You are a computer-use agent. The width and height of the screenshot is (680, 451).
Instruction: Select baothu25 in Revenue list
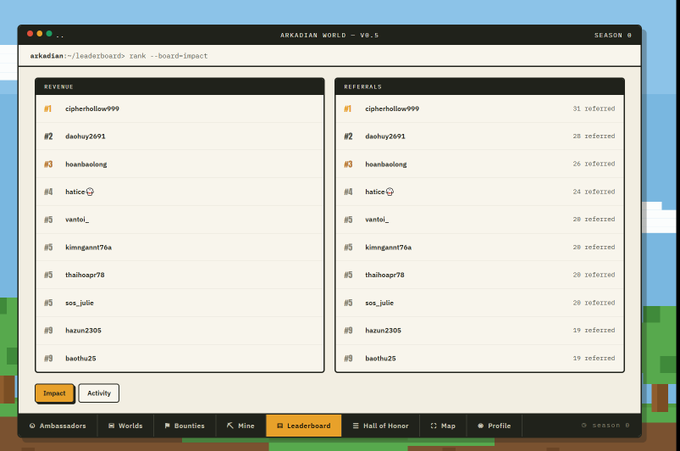point(180,358)
